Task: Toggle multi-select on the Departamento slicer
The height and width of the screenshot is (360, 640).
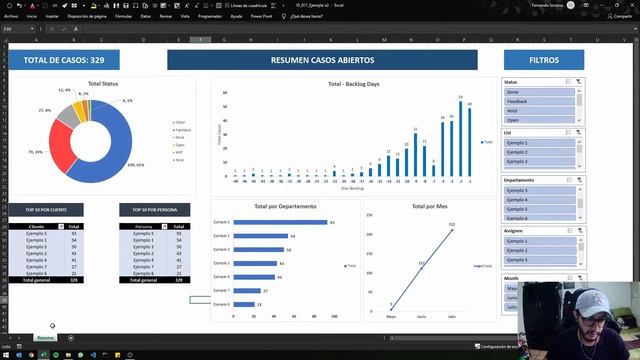Action: tap(569, 180)
